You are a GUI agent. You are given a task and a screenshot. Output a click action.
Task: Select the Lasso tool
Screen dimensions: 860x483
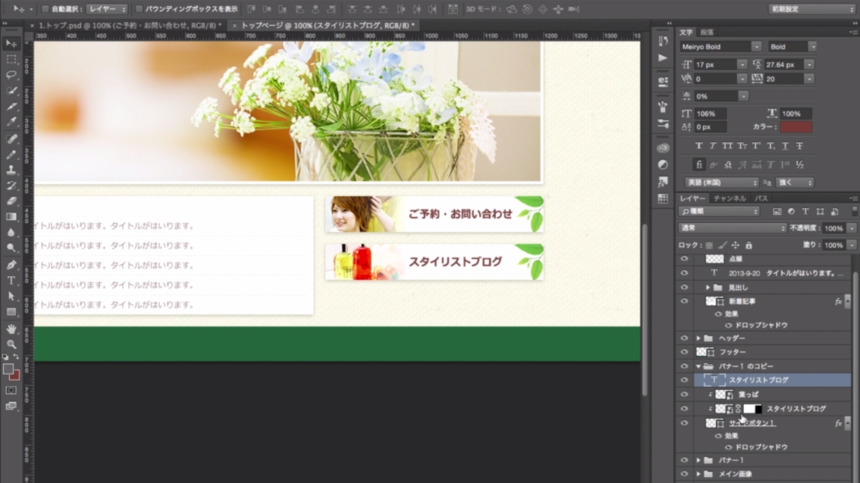[11, 74]
